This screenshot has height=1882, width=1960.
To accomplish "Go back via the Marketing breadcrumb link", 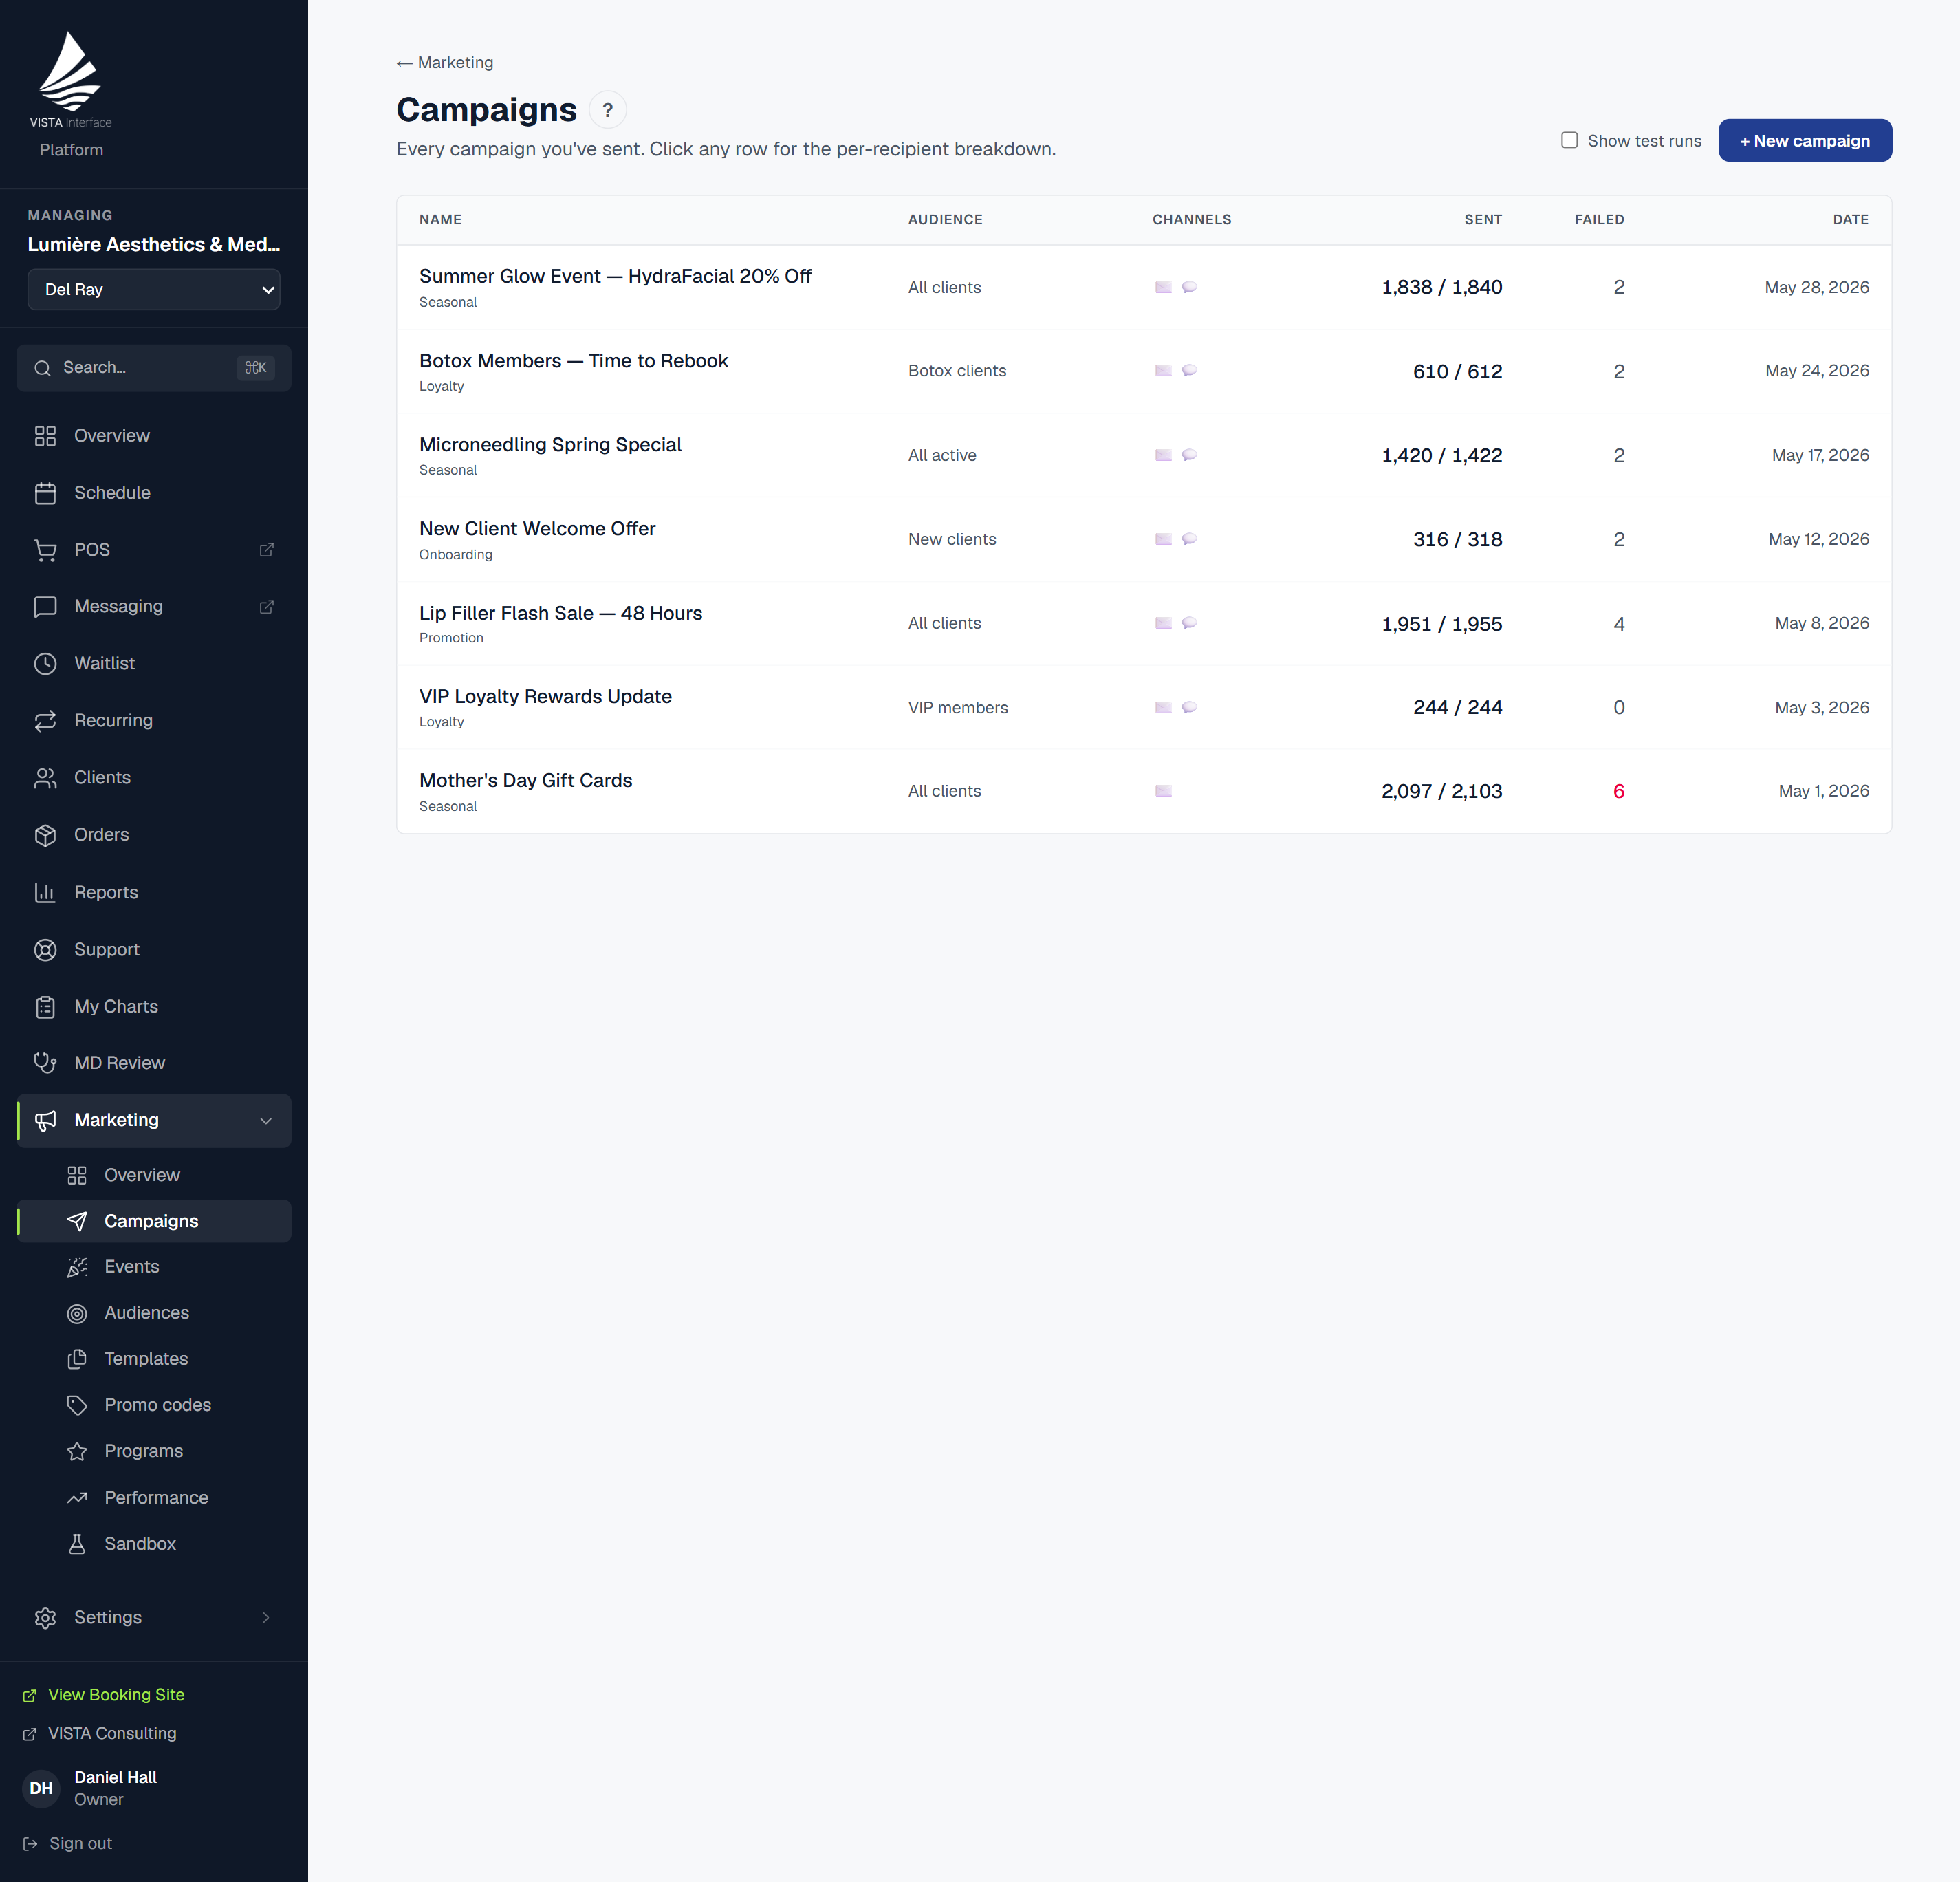I will point(445,62).
